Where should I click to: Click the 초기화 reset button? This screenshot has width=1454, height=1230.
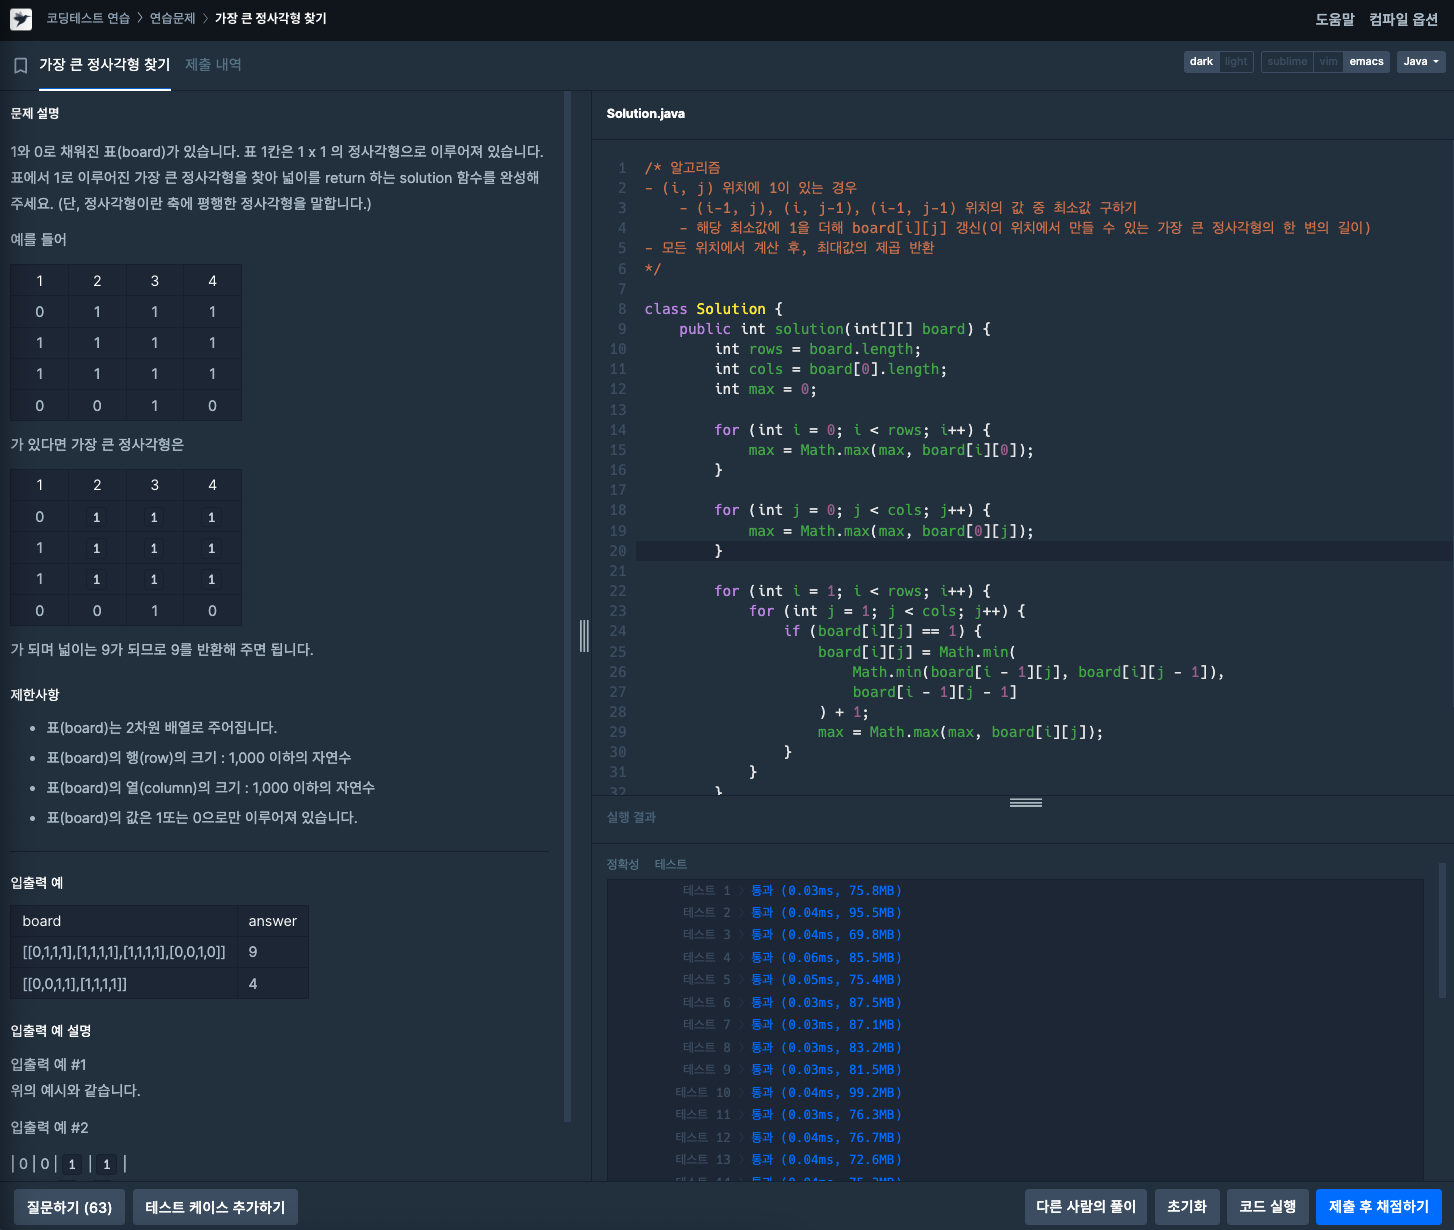1187,1207
